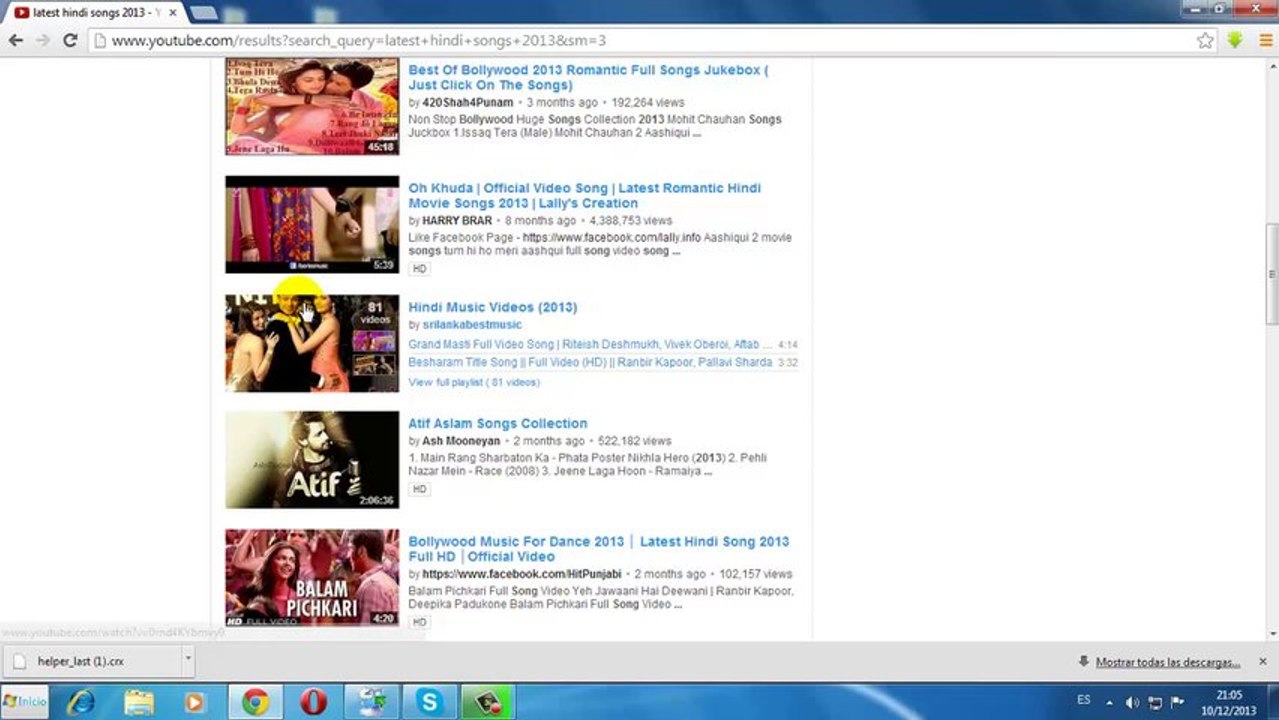
Task: Click the screen recorder taskbar icon
Action: coord(487,702)
